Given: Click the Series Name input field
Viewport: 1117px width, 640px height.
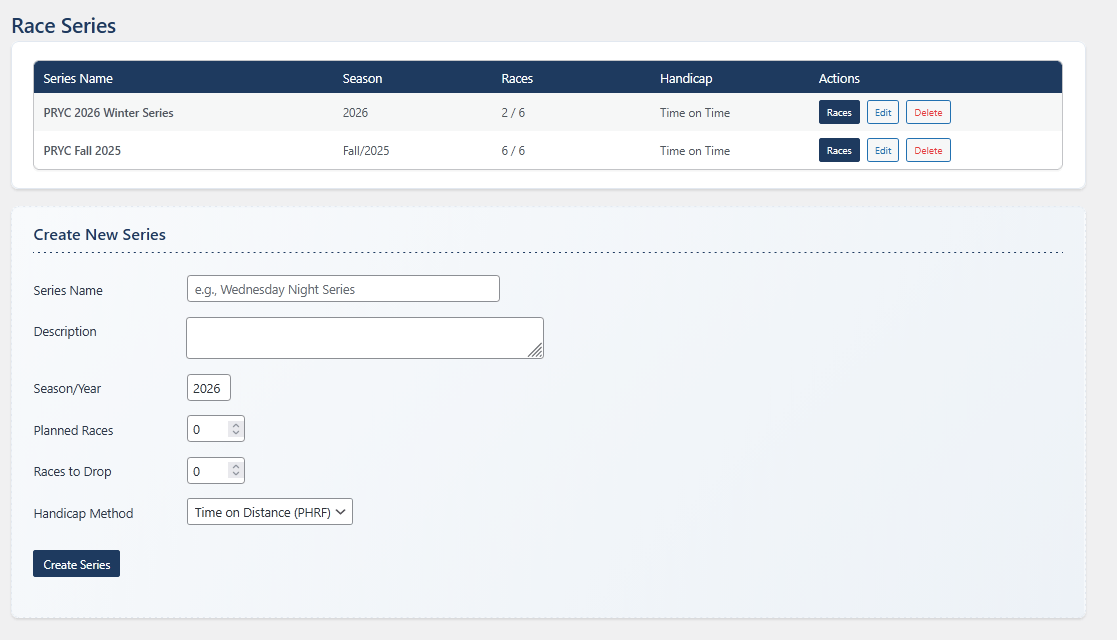Looking at the screenshot, I should pyautogui.click(x=343, y=289).
